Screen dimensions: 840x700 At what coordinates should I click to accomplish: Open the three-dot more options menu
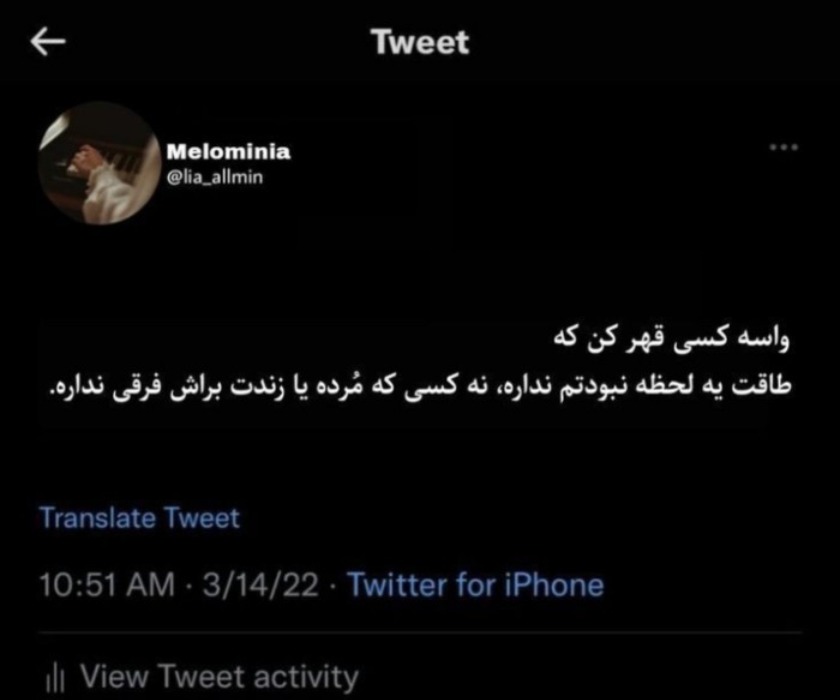[784, 147]
